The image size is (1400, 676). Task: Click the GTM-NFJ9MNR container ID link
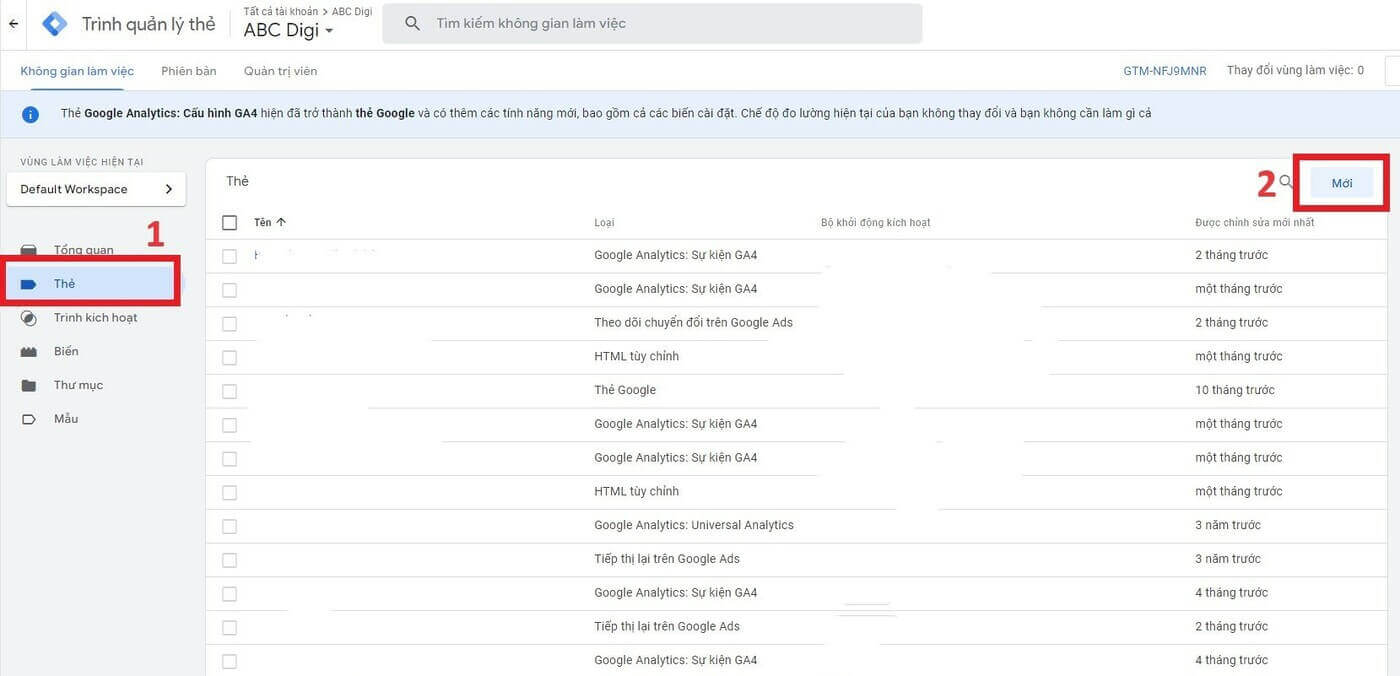click(x=1164, y=71)
